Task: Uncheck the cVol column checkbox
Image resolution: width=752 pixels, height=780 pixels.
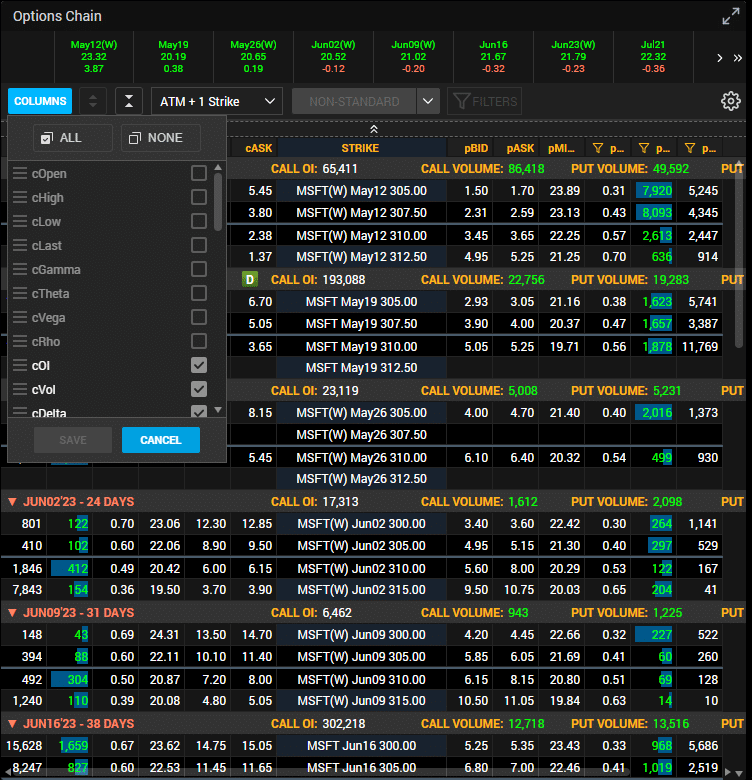Action: coord(199,389)
